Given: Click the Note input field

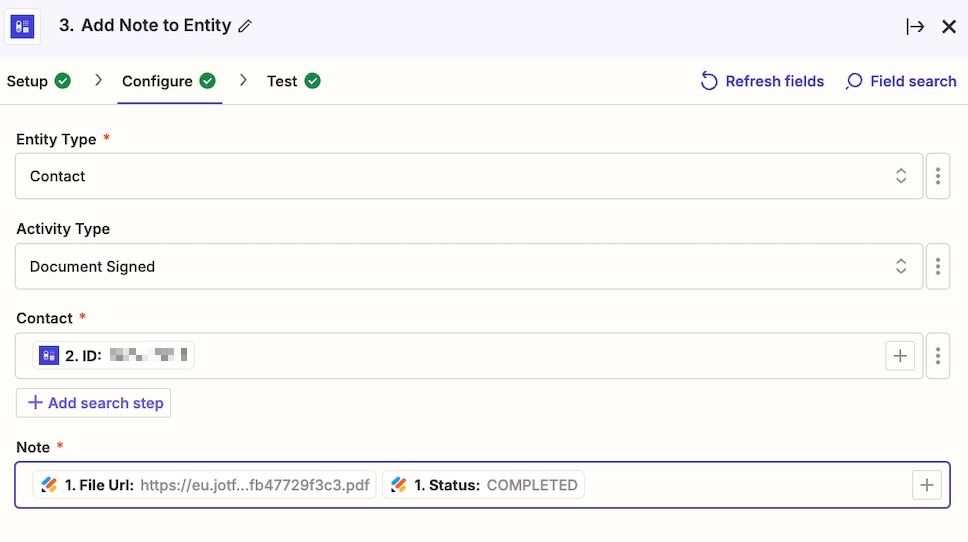Looking at the screenshot, I should pos(482,485).
